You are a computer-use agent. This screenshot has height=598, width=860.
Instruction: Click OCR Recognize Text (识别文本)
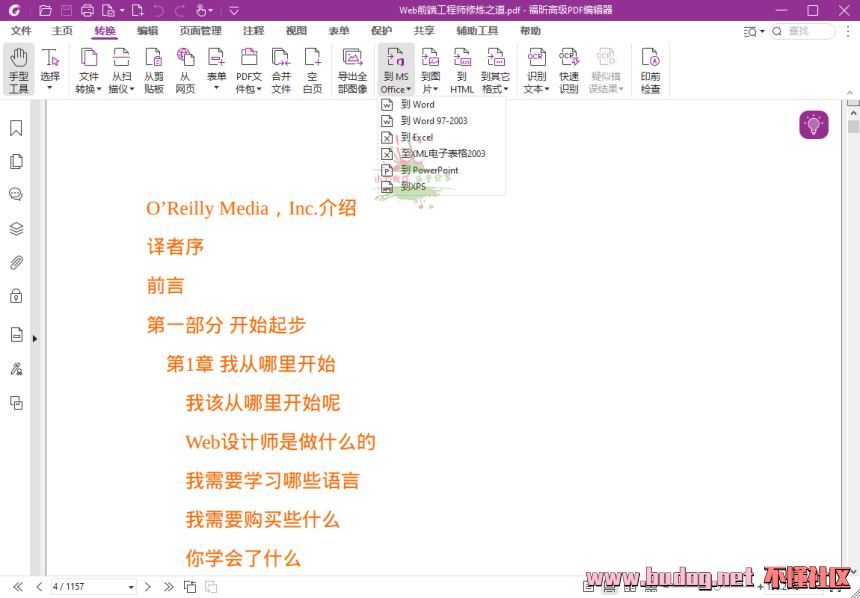tap(536, 70)
